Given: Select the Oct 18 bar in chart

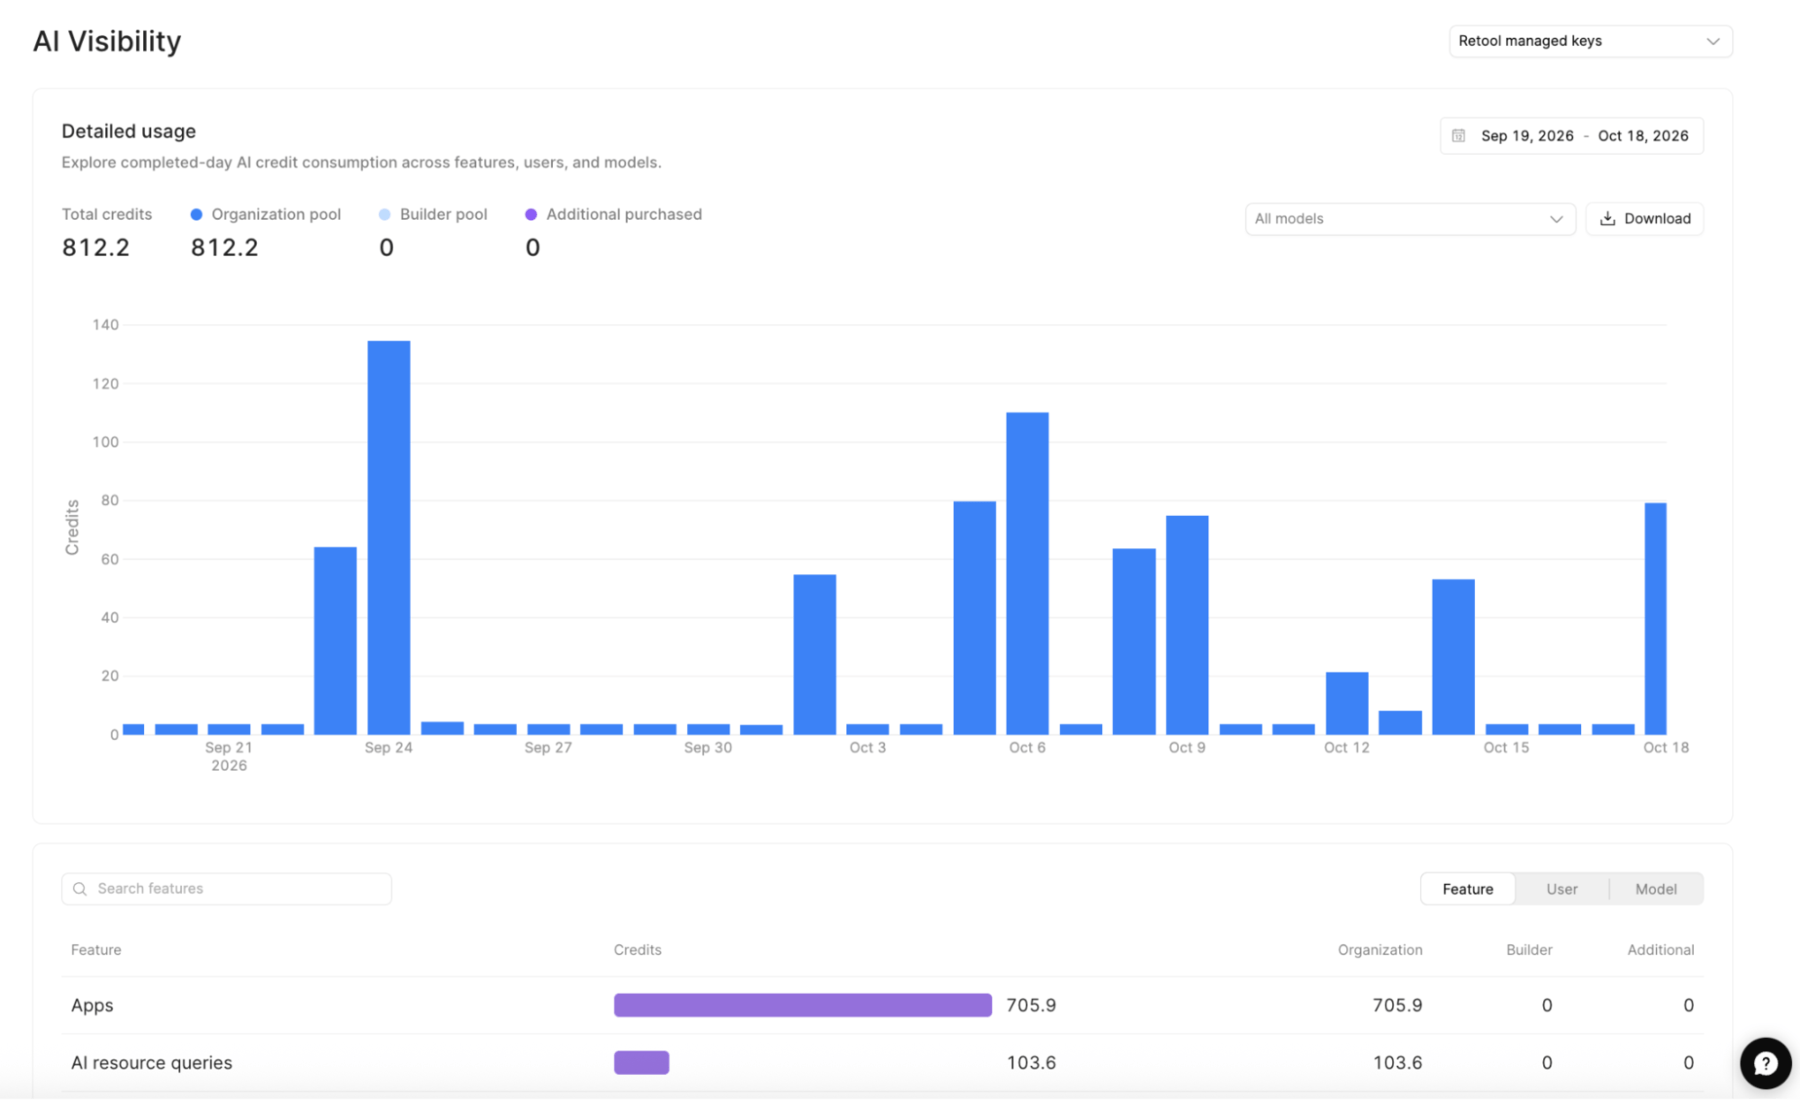Looking at the screenshot, I should point(1656,619).
